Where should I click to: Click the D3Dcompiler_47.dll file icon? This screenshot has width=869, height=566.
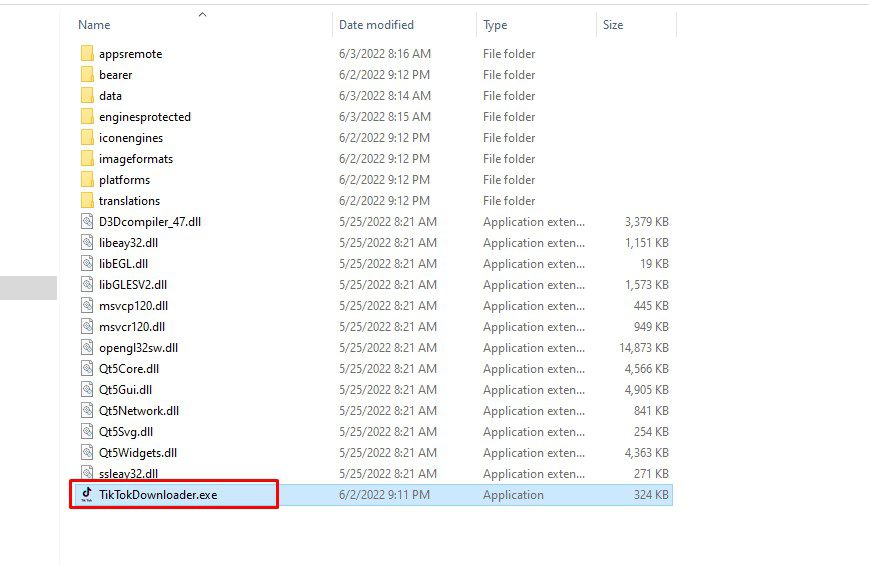87,222
